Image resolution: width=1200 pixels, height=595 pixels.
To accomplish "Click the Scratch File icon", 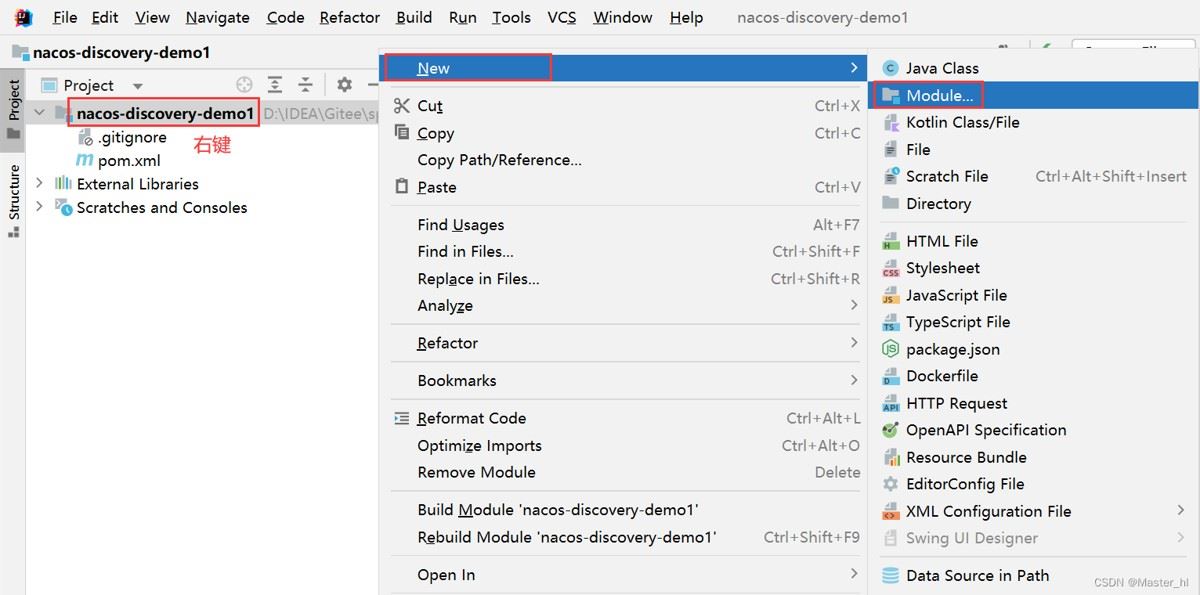I will click(890, 176).
